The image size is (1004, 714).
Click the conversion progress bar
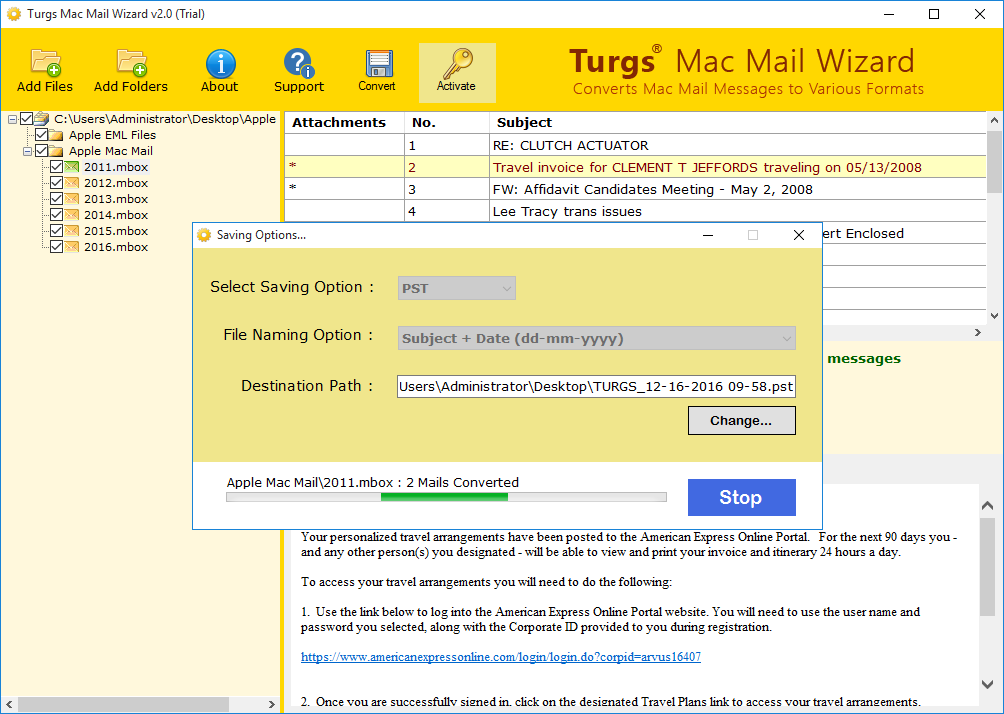pos(446,497)
